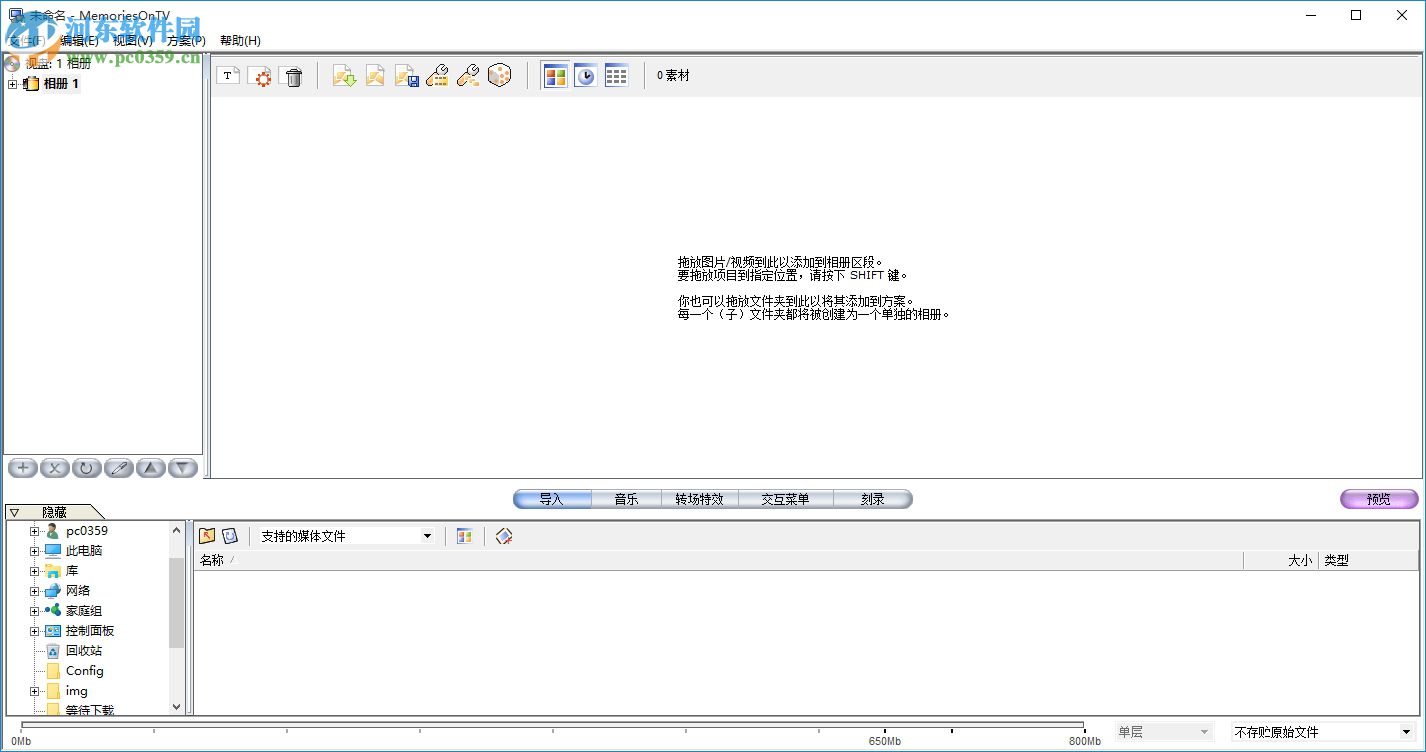Screen dimensions: 1426x752
Task: Click the picture icon with blue floppy disk
Action: click(406, 76)
